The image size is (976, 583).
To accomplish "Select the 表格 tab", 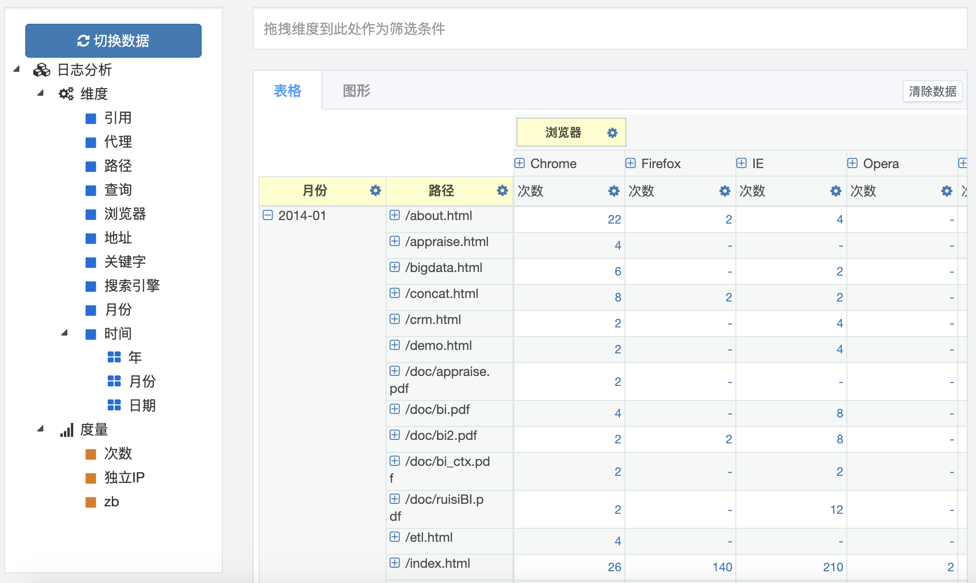I will tap(287, 91).
